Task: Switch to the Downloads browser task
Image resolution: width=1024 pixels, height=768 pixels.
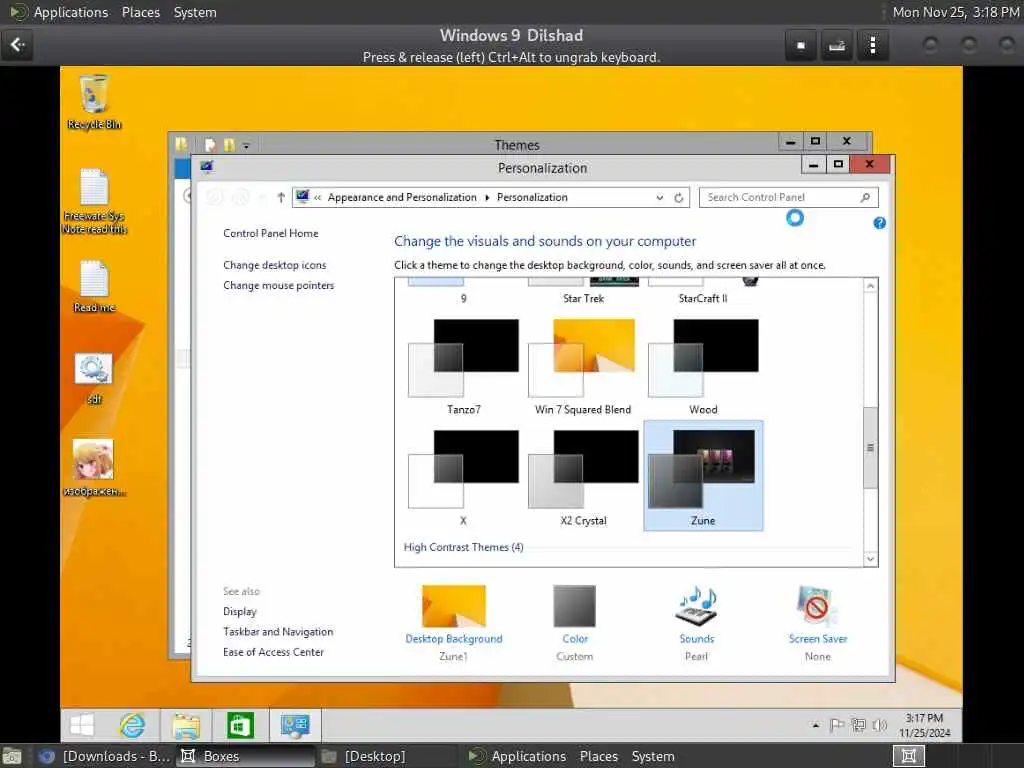Action: [104, 756]
